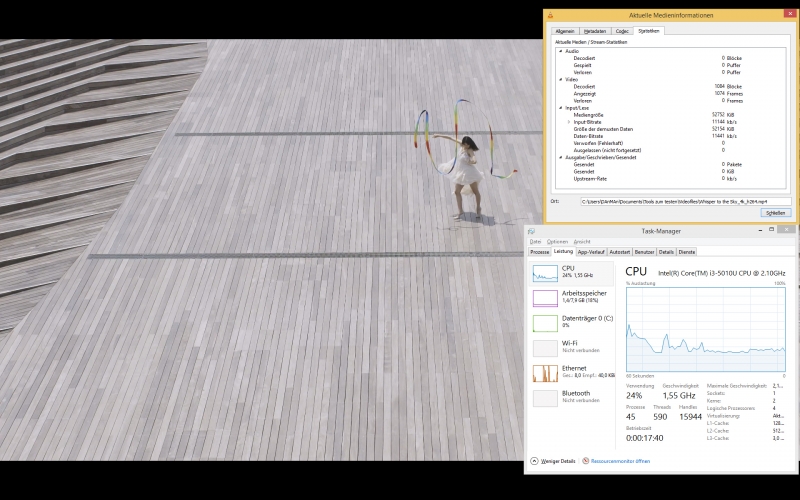Click the Task-Manager title bar icon
Image resolution: width=800 pixels, height=500 pixels.
pyautogui.click(x=531, y=231)
